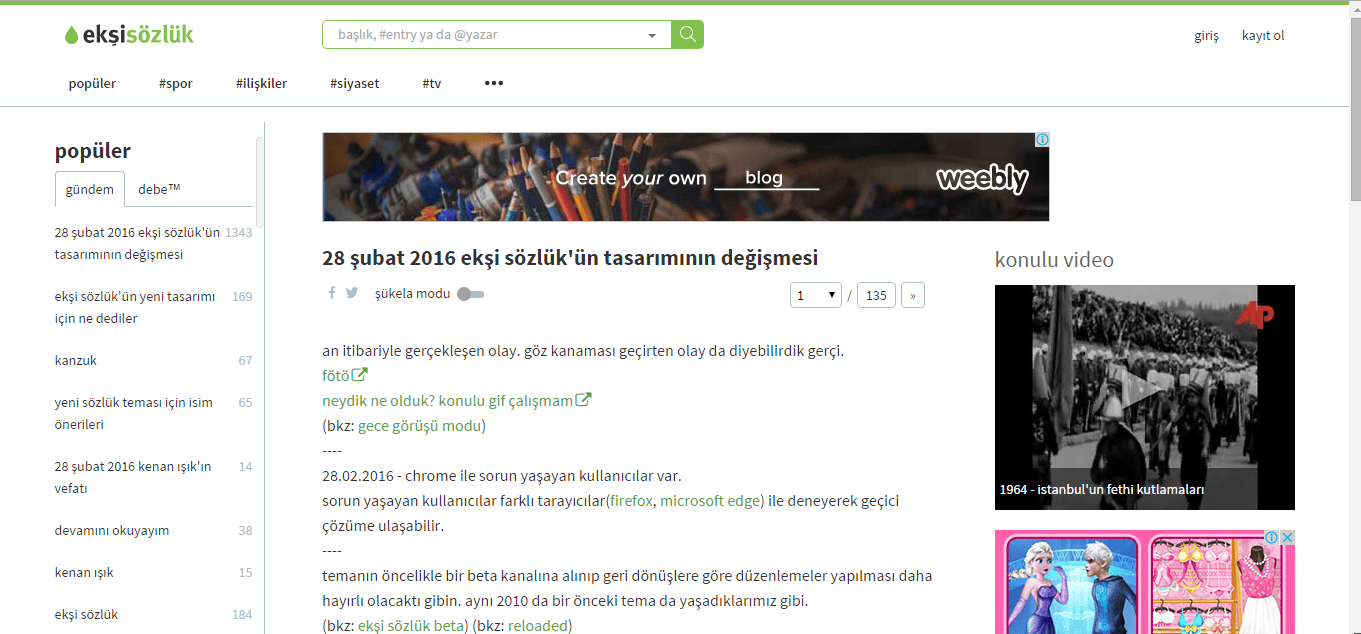Close the dress-up game ad
The width and height of the screenshot is (1361, 634).
(x=1288, y=538)
